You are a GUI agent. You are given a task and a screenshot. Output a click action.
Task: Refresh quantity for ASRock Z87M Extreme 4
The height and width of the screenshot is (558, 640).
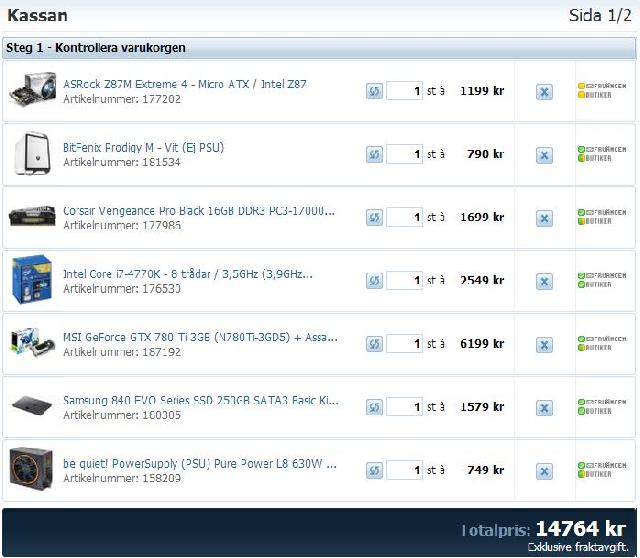tap(374, 91)
